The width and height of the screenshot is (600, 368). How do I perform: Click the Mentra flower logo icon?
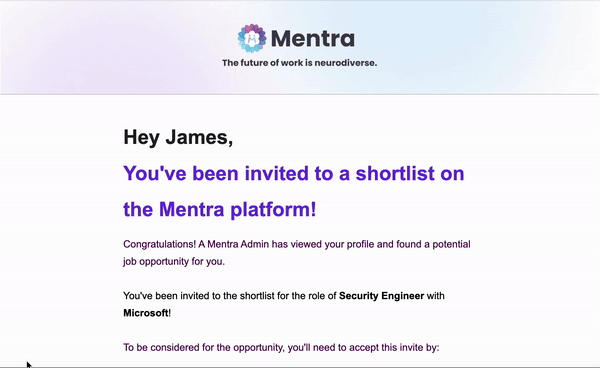252,38
